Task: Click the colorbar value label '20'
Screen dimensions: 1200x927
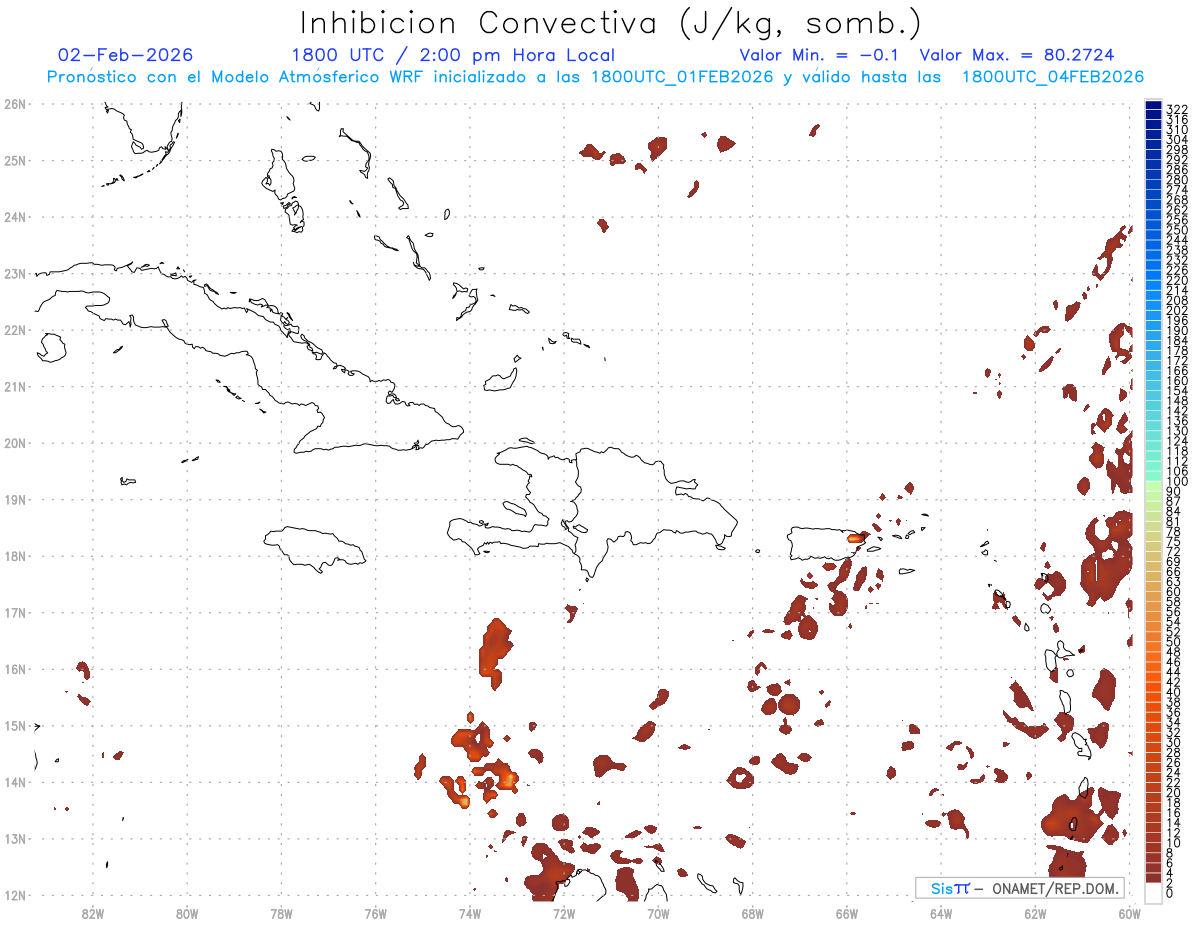Action: point(1174,792)
